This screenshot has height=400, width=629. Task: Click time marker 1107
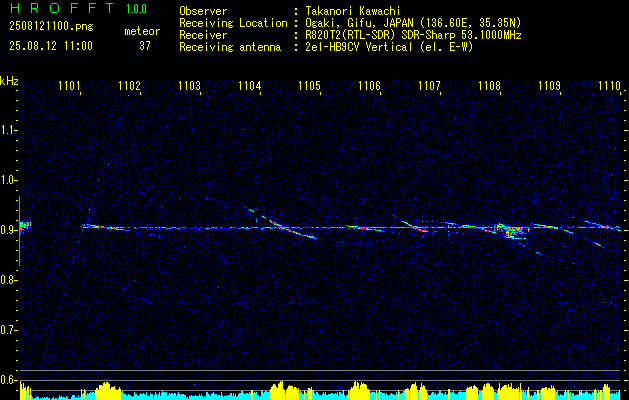(429, 85)
